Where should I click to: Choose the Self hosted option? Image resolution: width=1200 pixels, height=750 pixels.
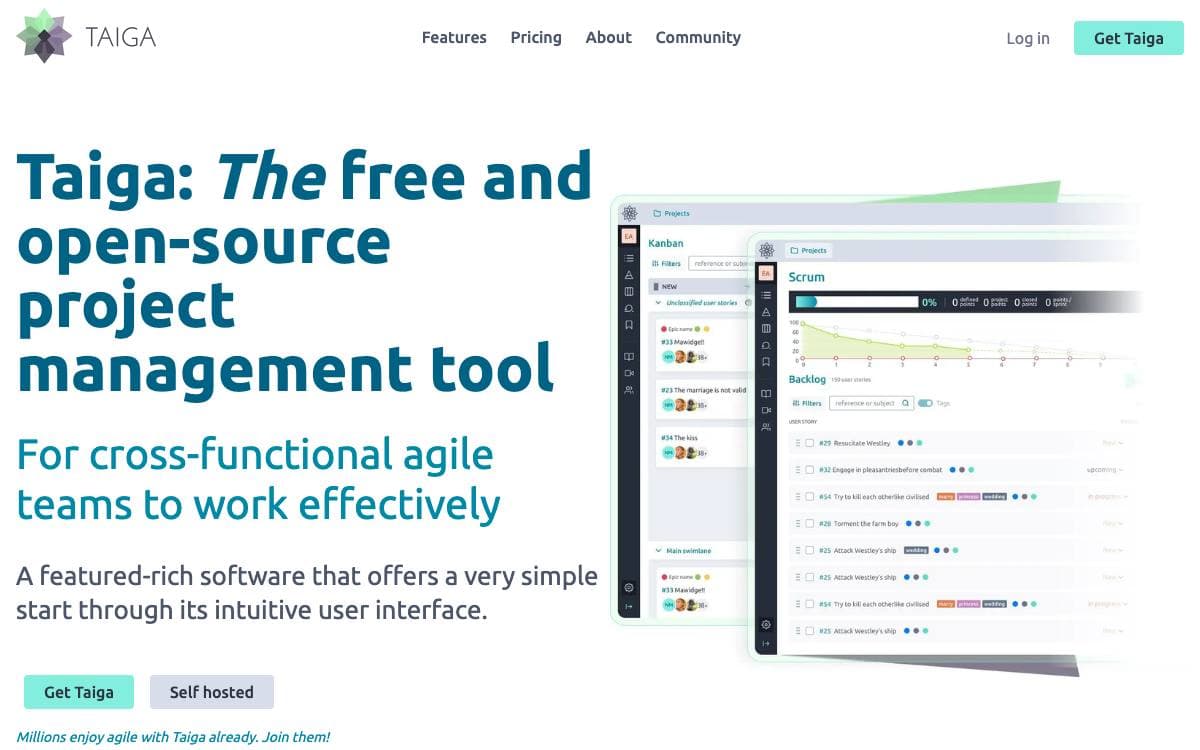(212, 692)
